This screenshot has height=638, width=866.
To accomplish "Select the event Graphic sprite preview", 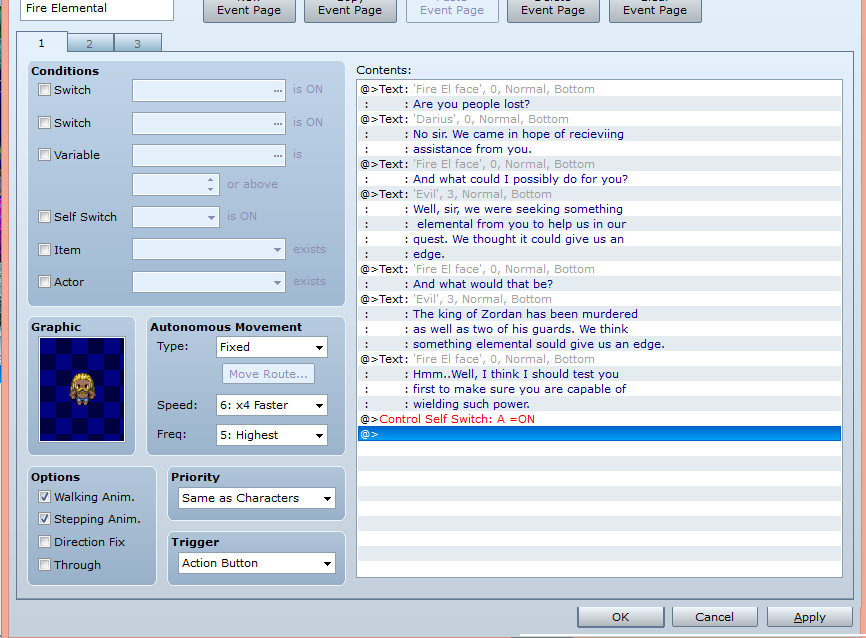I will (x=82, y=389).
